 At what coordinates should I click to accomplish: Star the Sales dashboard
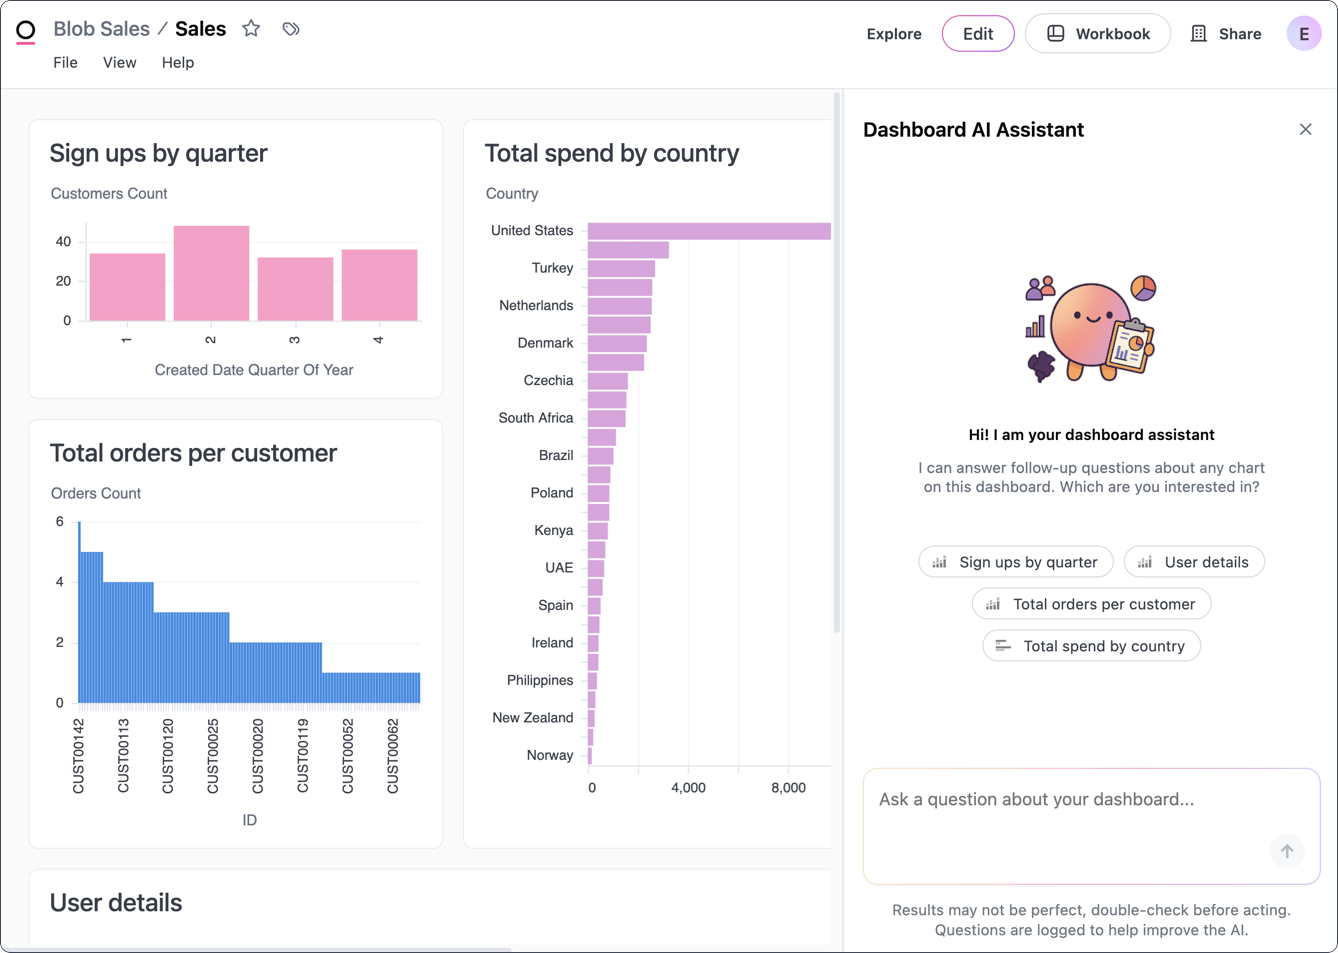pyautogui.click(x=251, y=29)
